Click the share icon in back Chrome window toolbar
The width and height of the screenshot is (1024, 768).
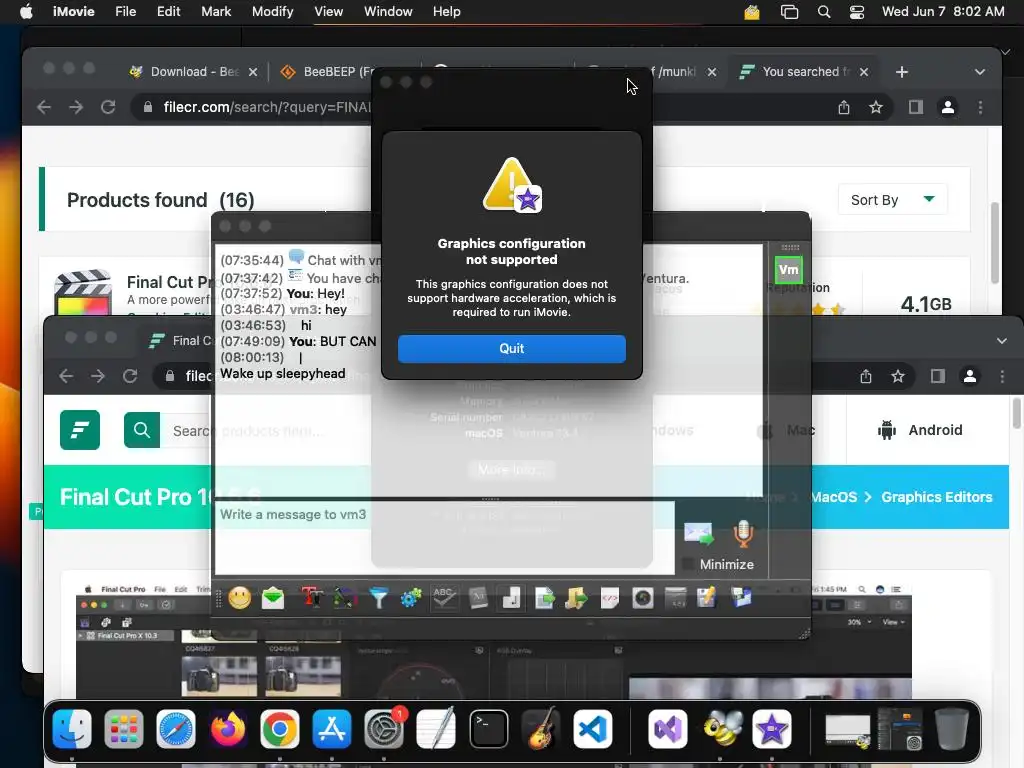tap(844, 107)
